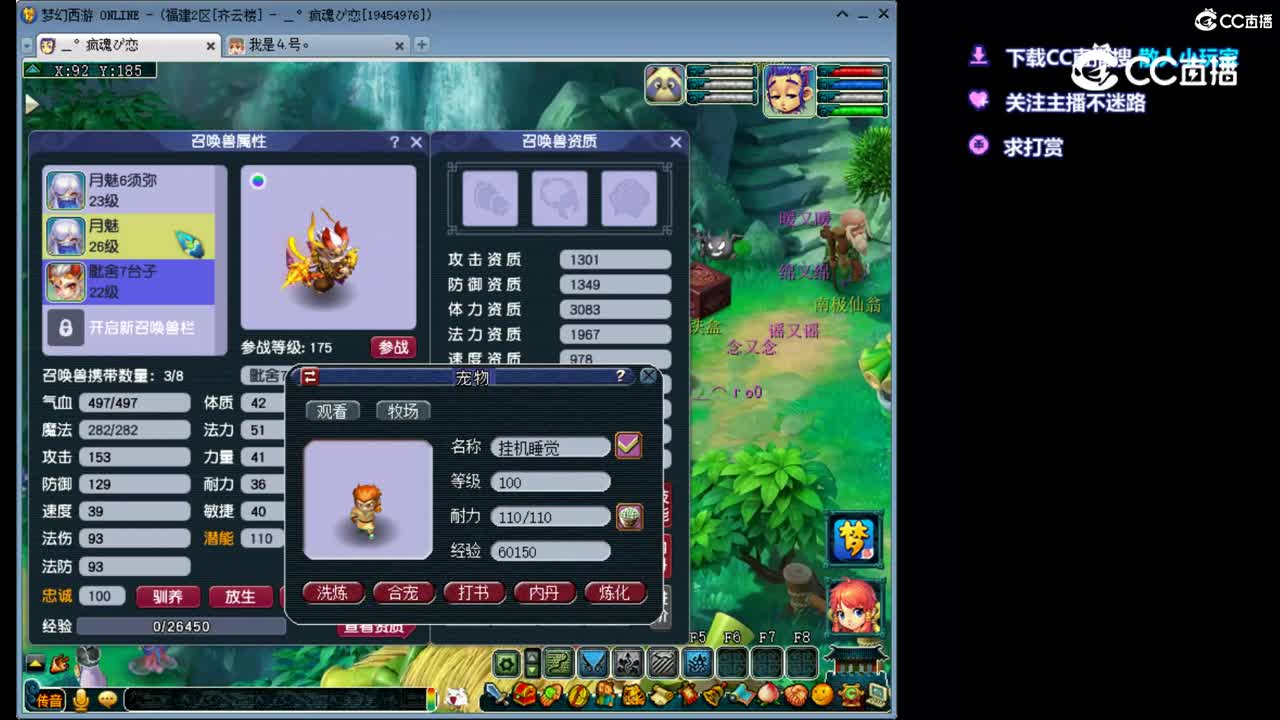Select the gear skill slot in shortcut bar
1280x720 pixels.
click(507, 662)
